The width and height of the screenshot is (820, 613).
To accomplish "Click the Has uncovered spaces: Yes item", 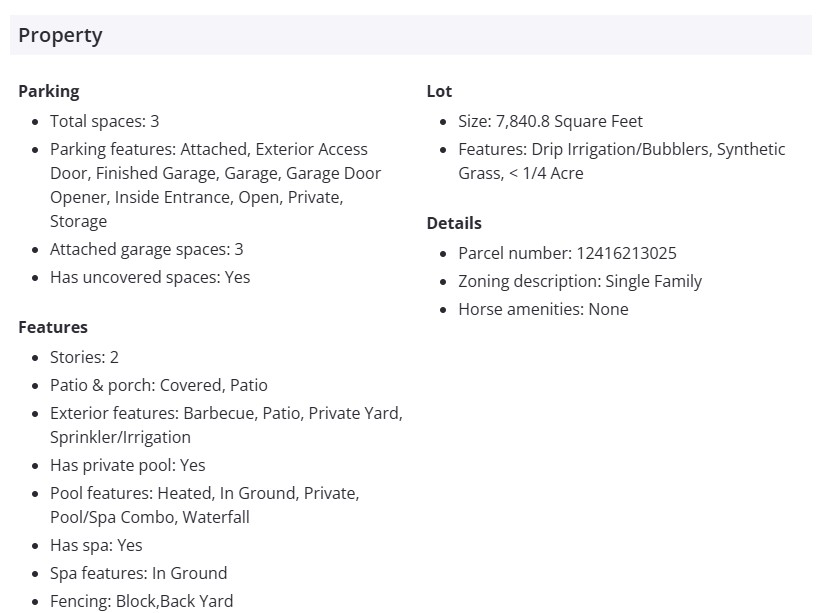I will tap(150, 277).
